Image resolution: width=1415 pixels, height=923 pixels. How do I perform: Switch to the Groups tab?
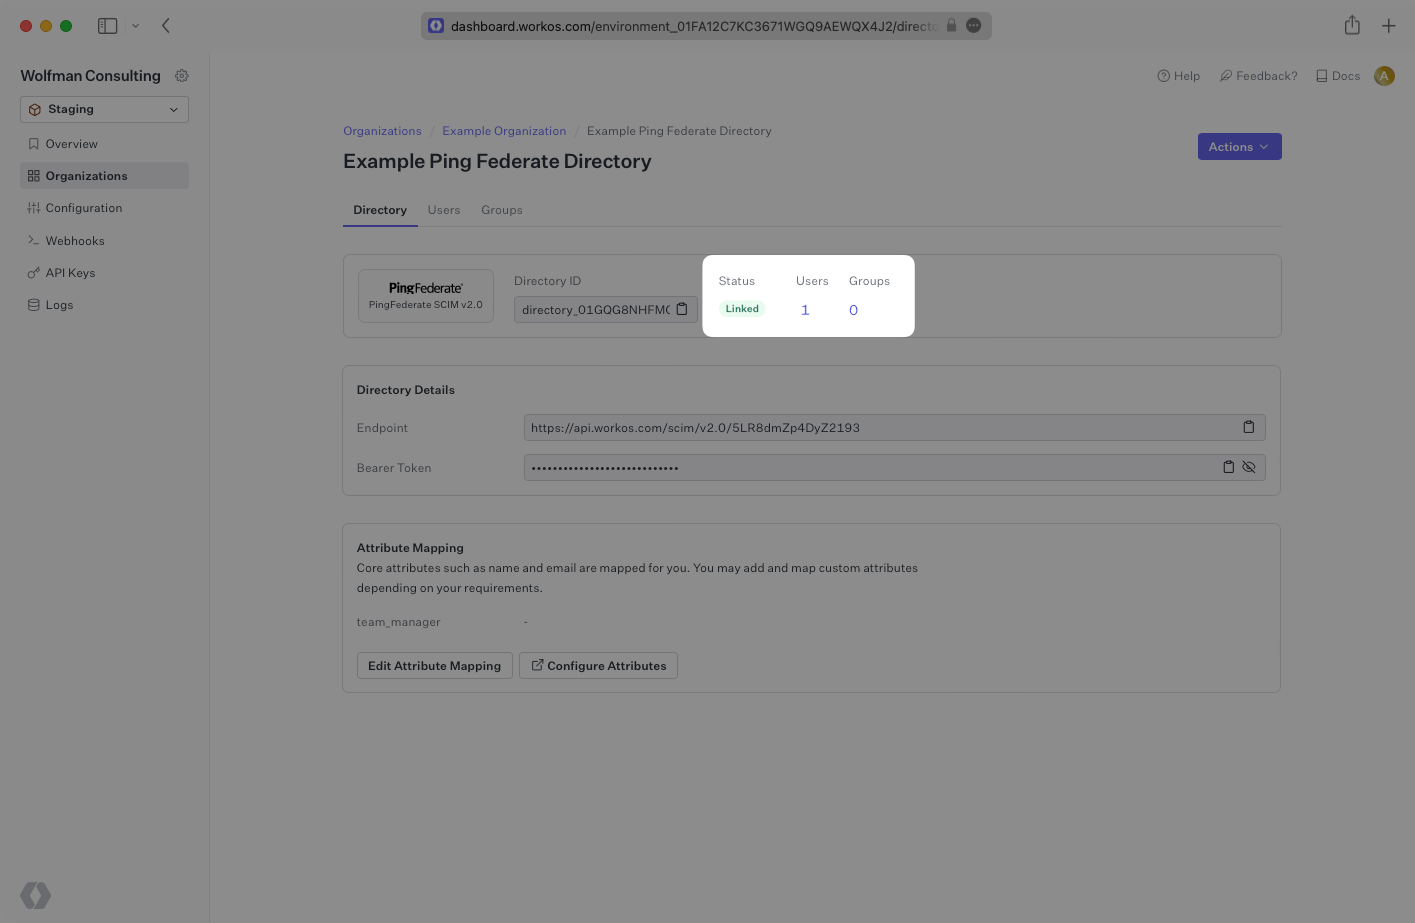(x=501, y=210)
